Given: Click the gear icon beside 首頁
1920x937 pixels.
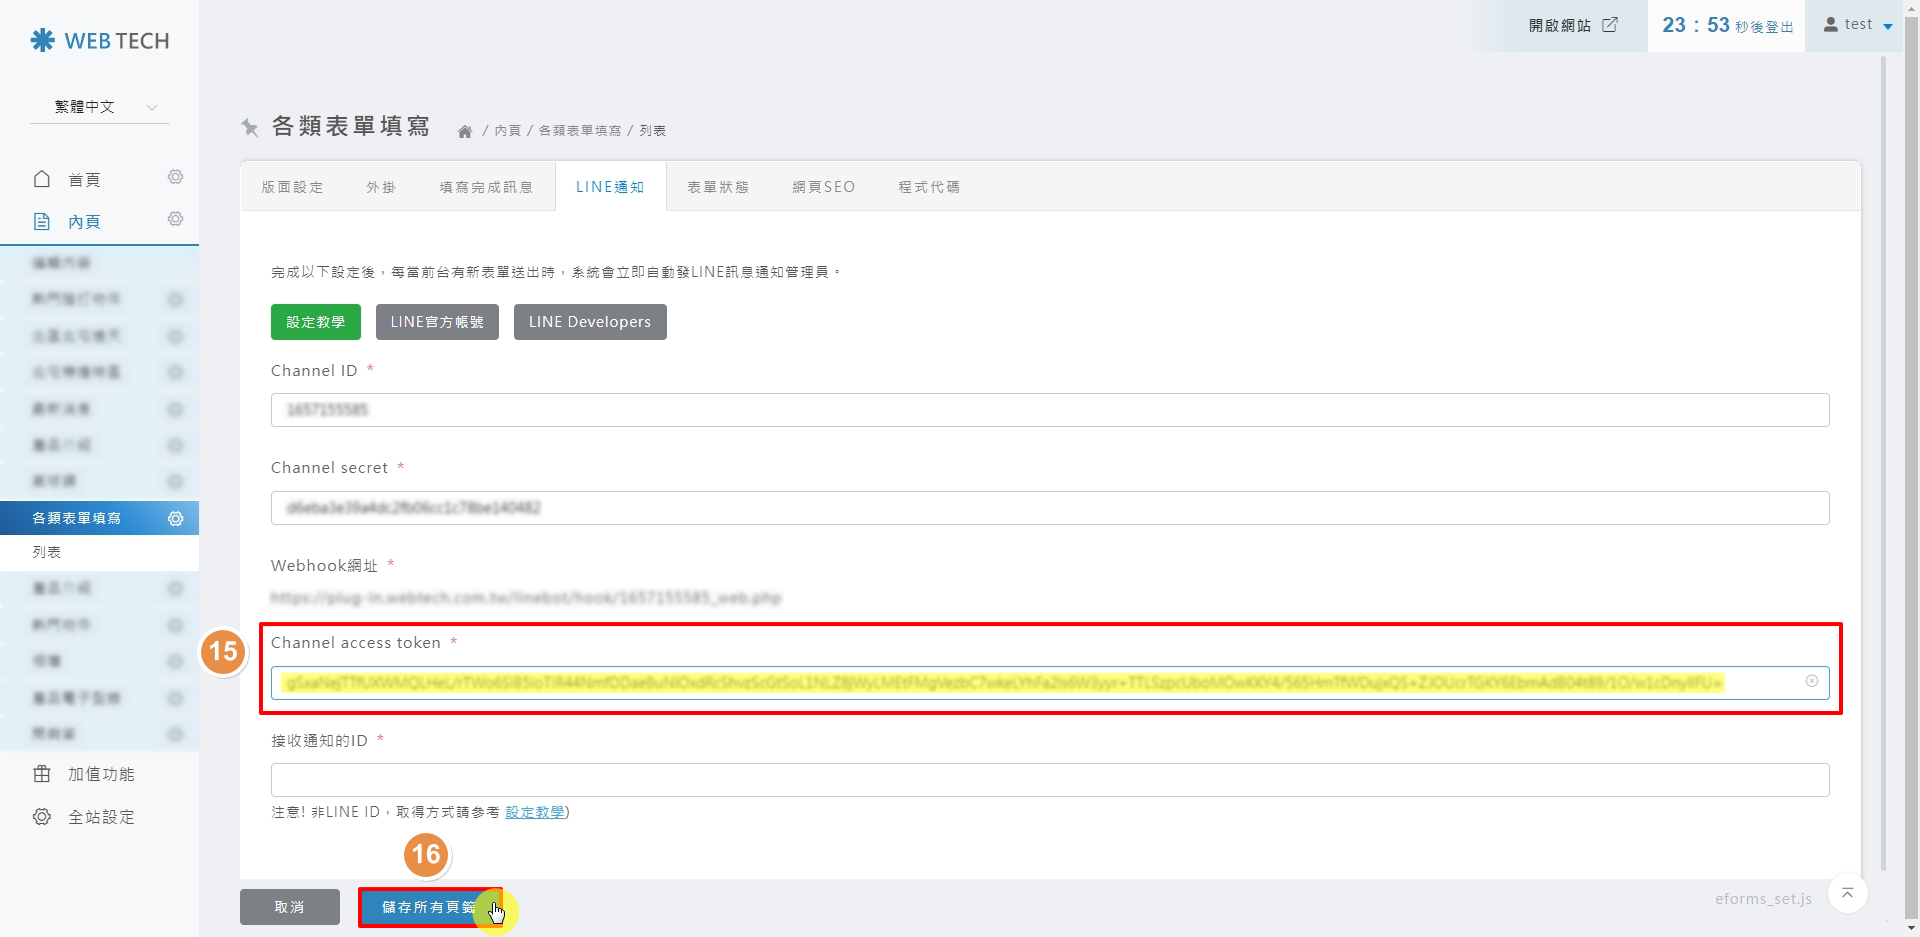Looking at the screenshot, I should tap(175, 178).
